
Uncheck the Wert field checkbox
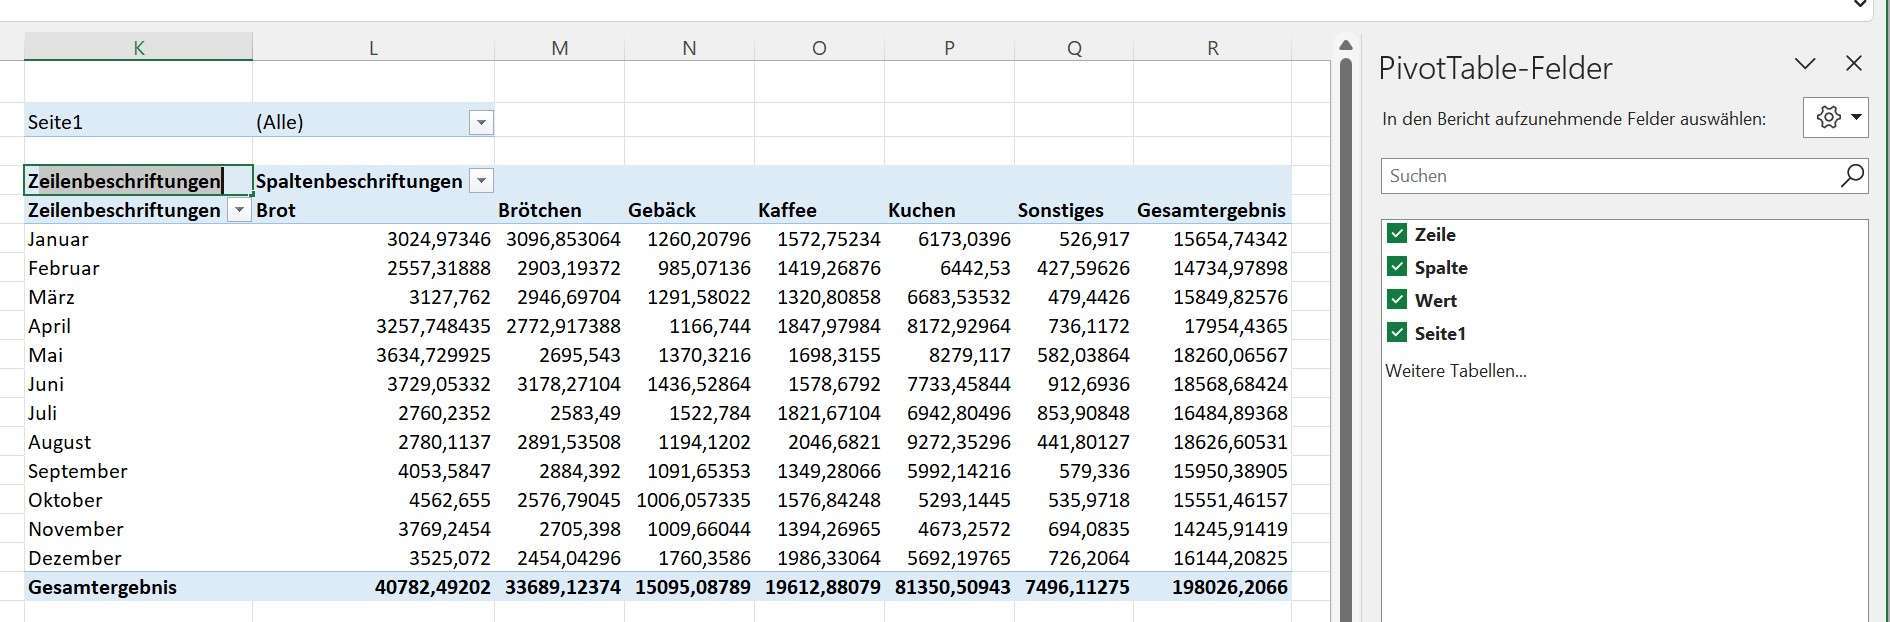point(1397,300)
